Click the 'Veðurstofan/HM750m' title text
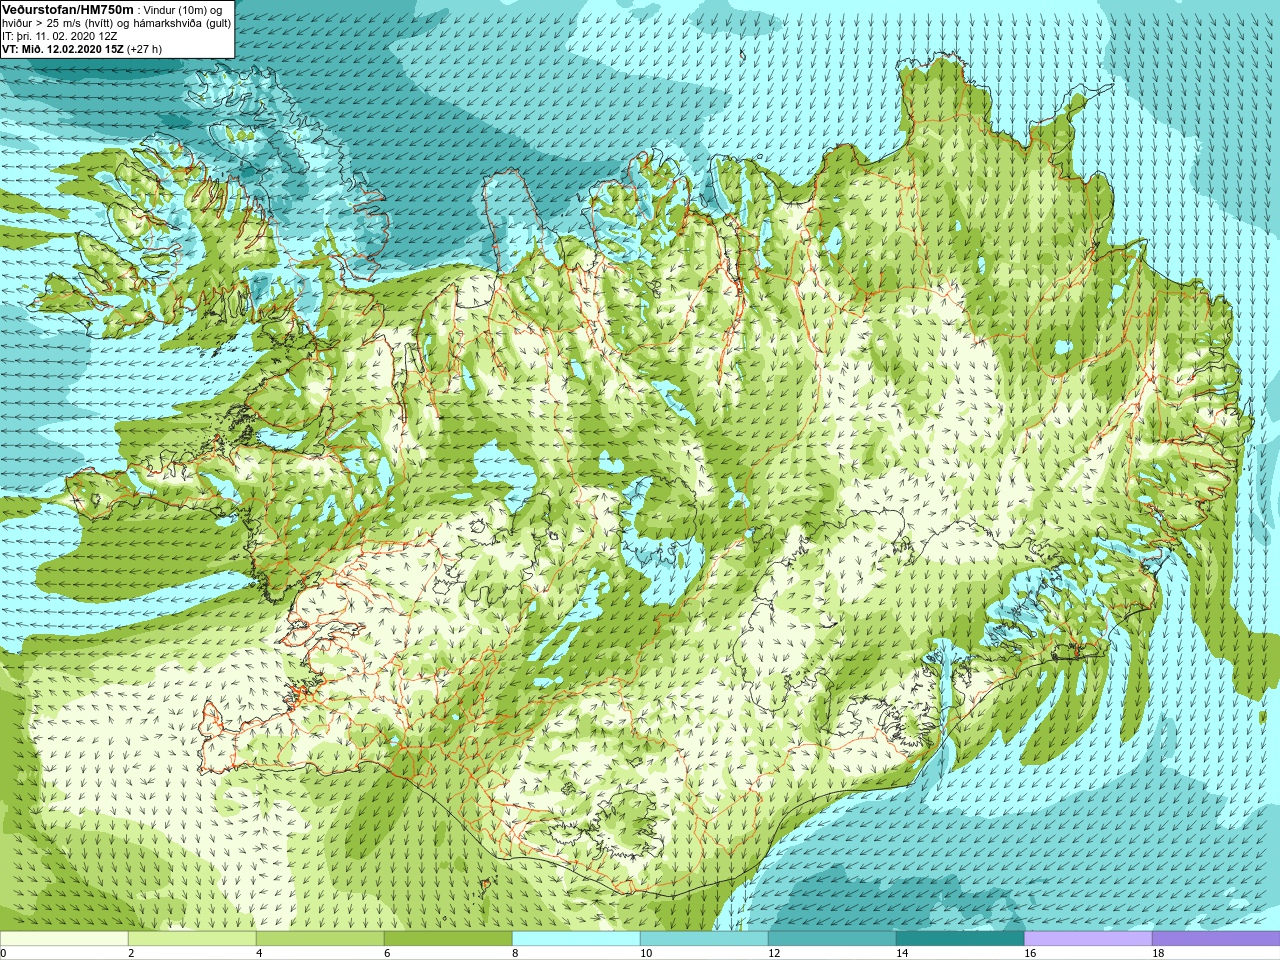Viewport: 1280px width, 960px height. click(67, 8)
